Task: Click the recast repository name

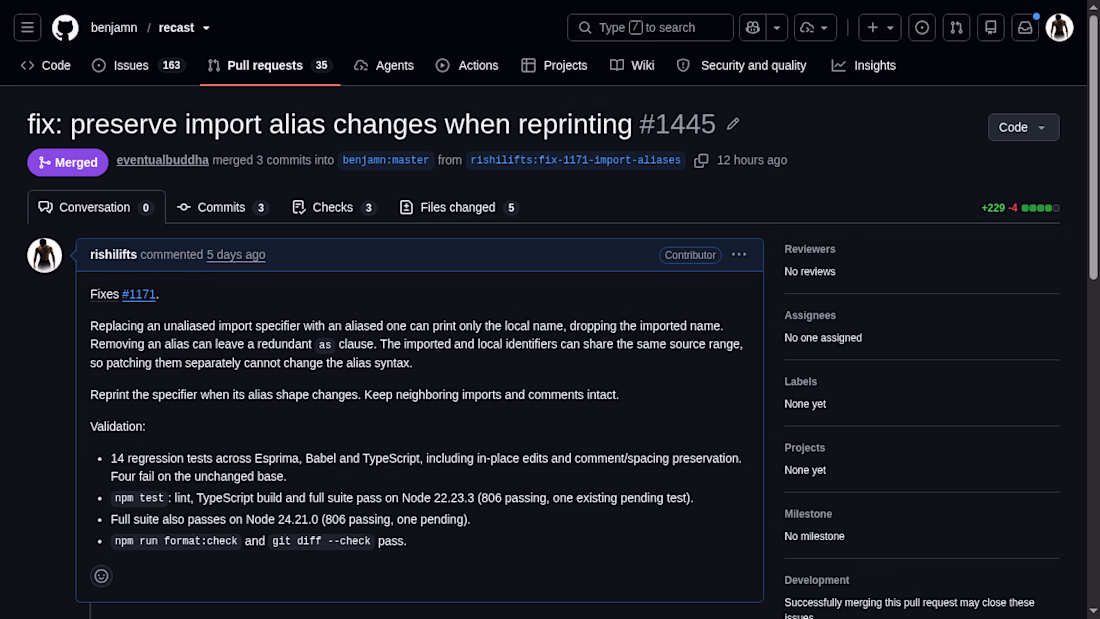Action: pyautogui.click(x=176, y=28)
